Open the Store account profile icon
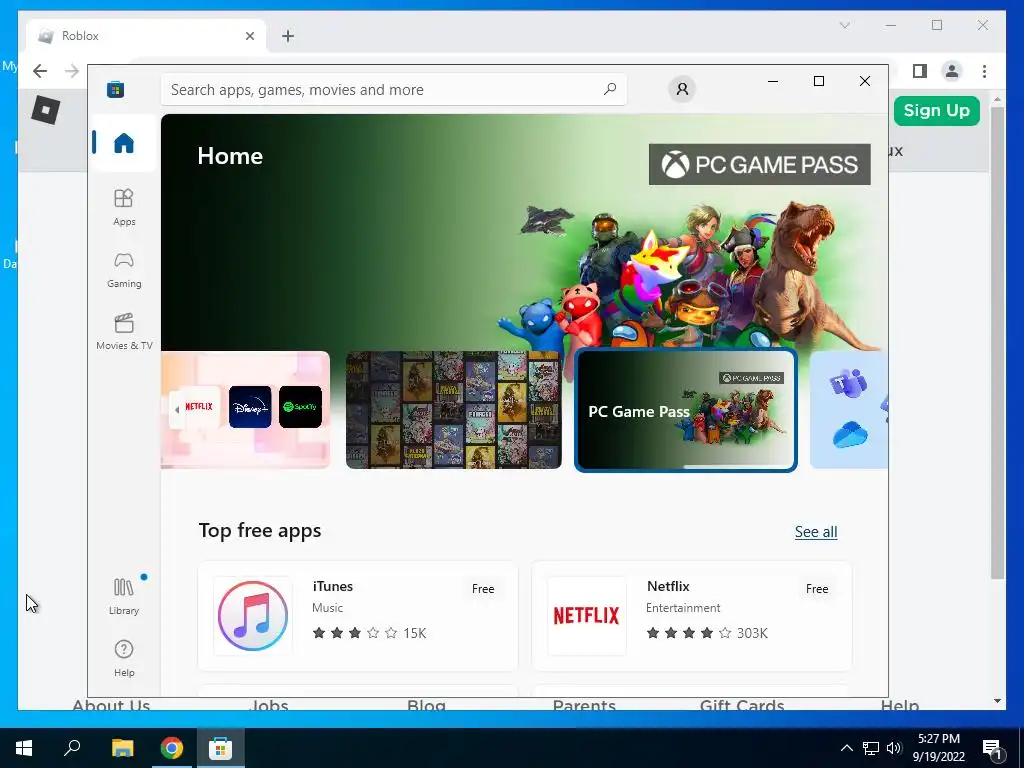 point(682,89)
